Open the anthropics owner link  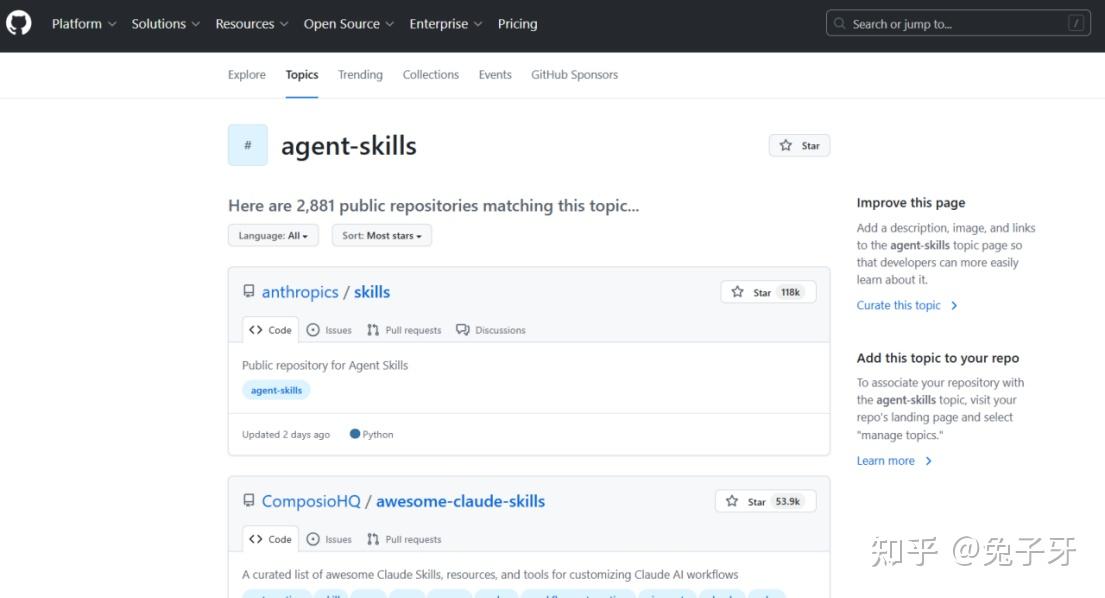[x=300, y=292]
